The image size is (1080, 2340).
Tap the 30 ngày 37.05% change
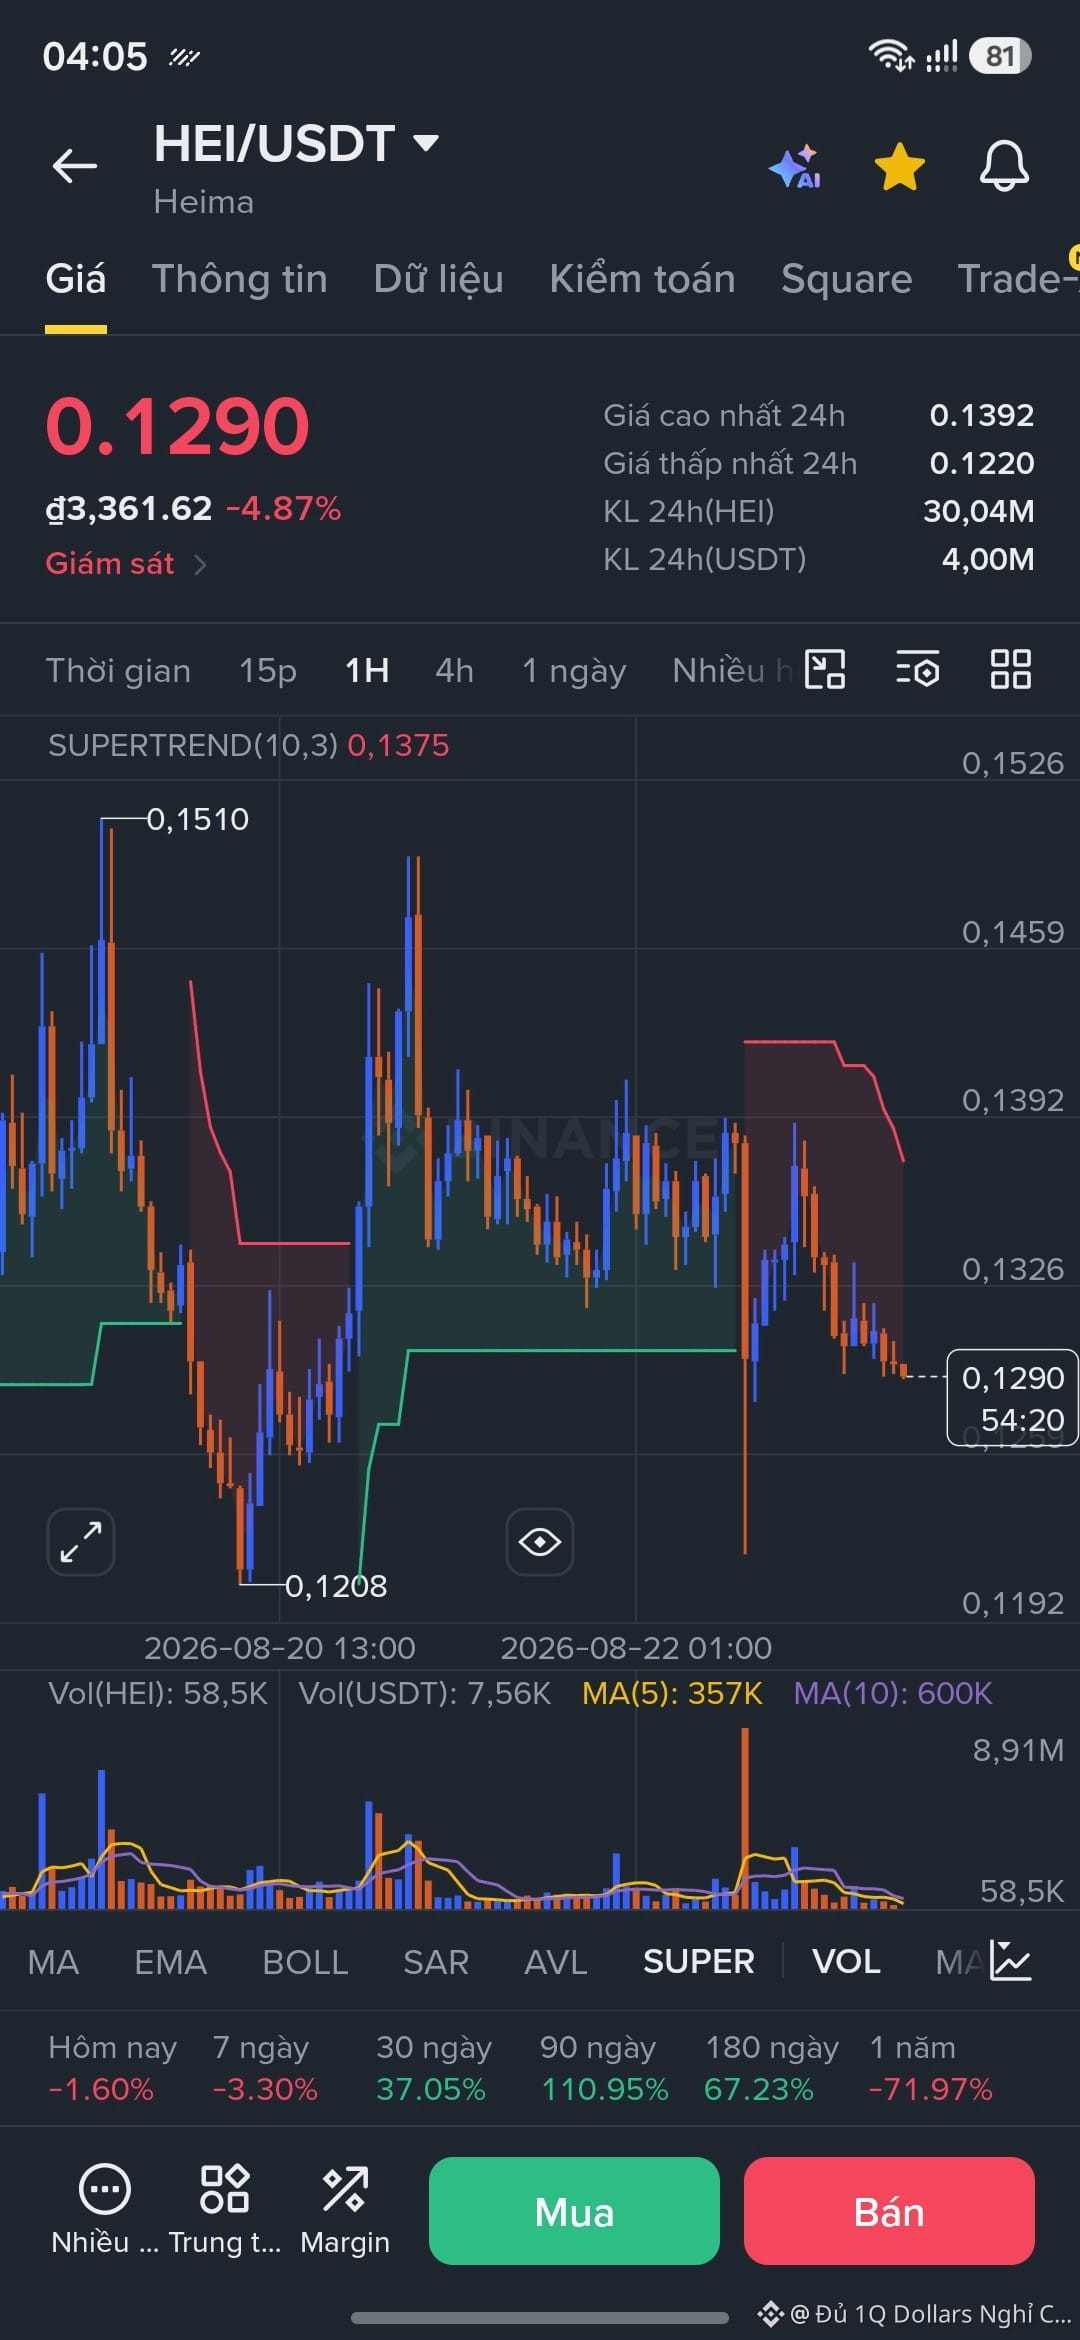point(433,2068)
